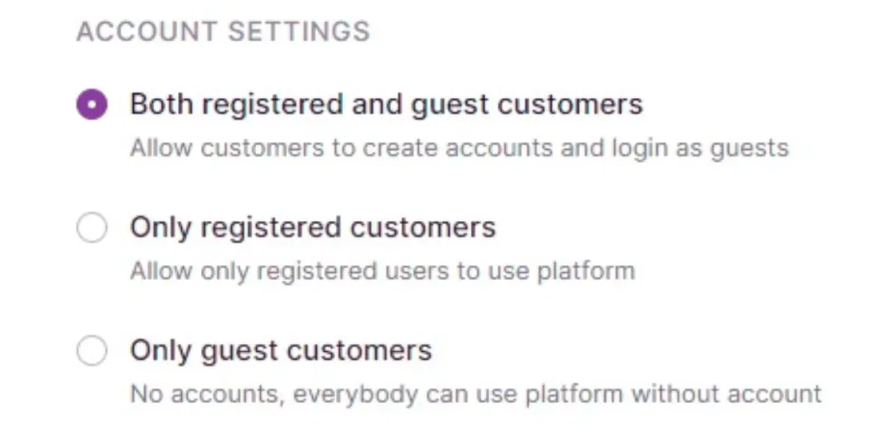The image size is (873, 437).
Task: Choose the middle account settings option
Action: pyautogui.click(x=92, y=229)
